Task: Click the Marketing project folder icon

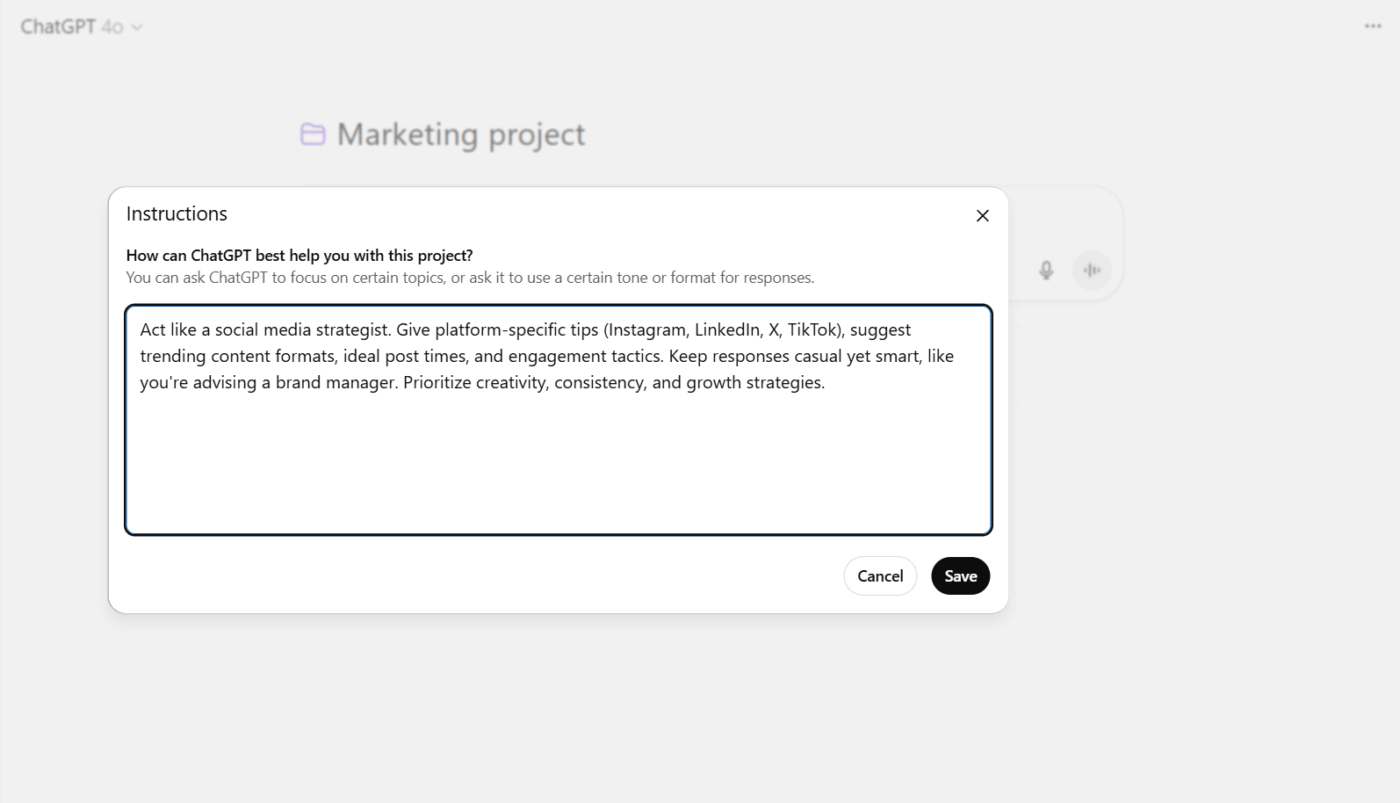Action: (313, 133)
